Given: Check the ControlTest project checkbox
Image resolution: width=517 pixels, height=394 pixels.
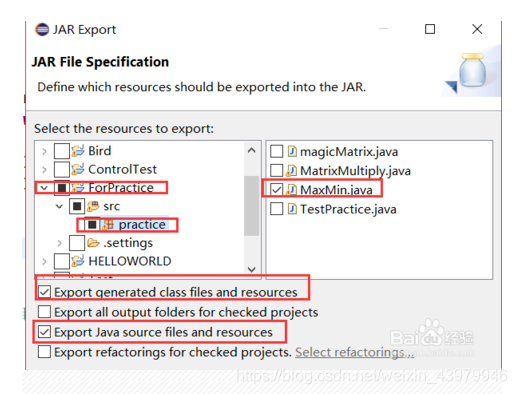Looking at the screenshot, I should pos(62,169).
